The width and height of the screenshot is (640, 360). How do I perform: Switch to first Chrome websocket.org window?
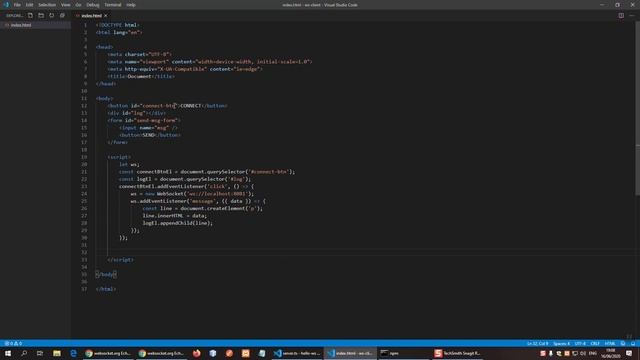point(108,353)
